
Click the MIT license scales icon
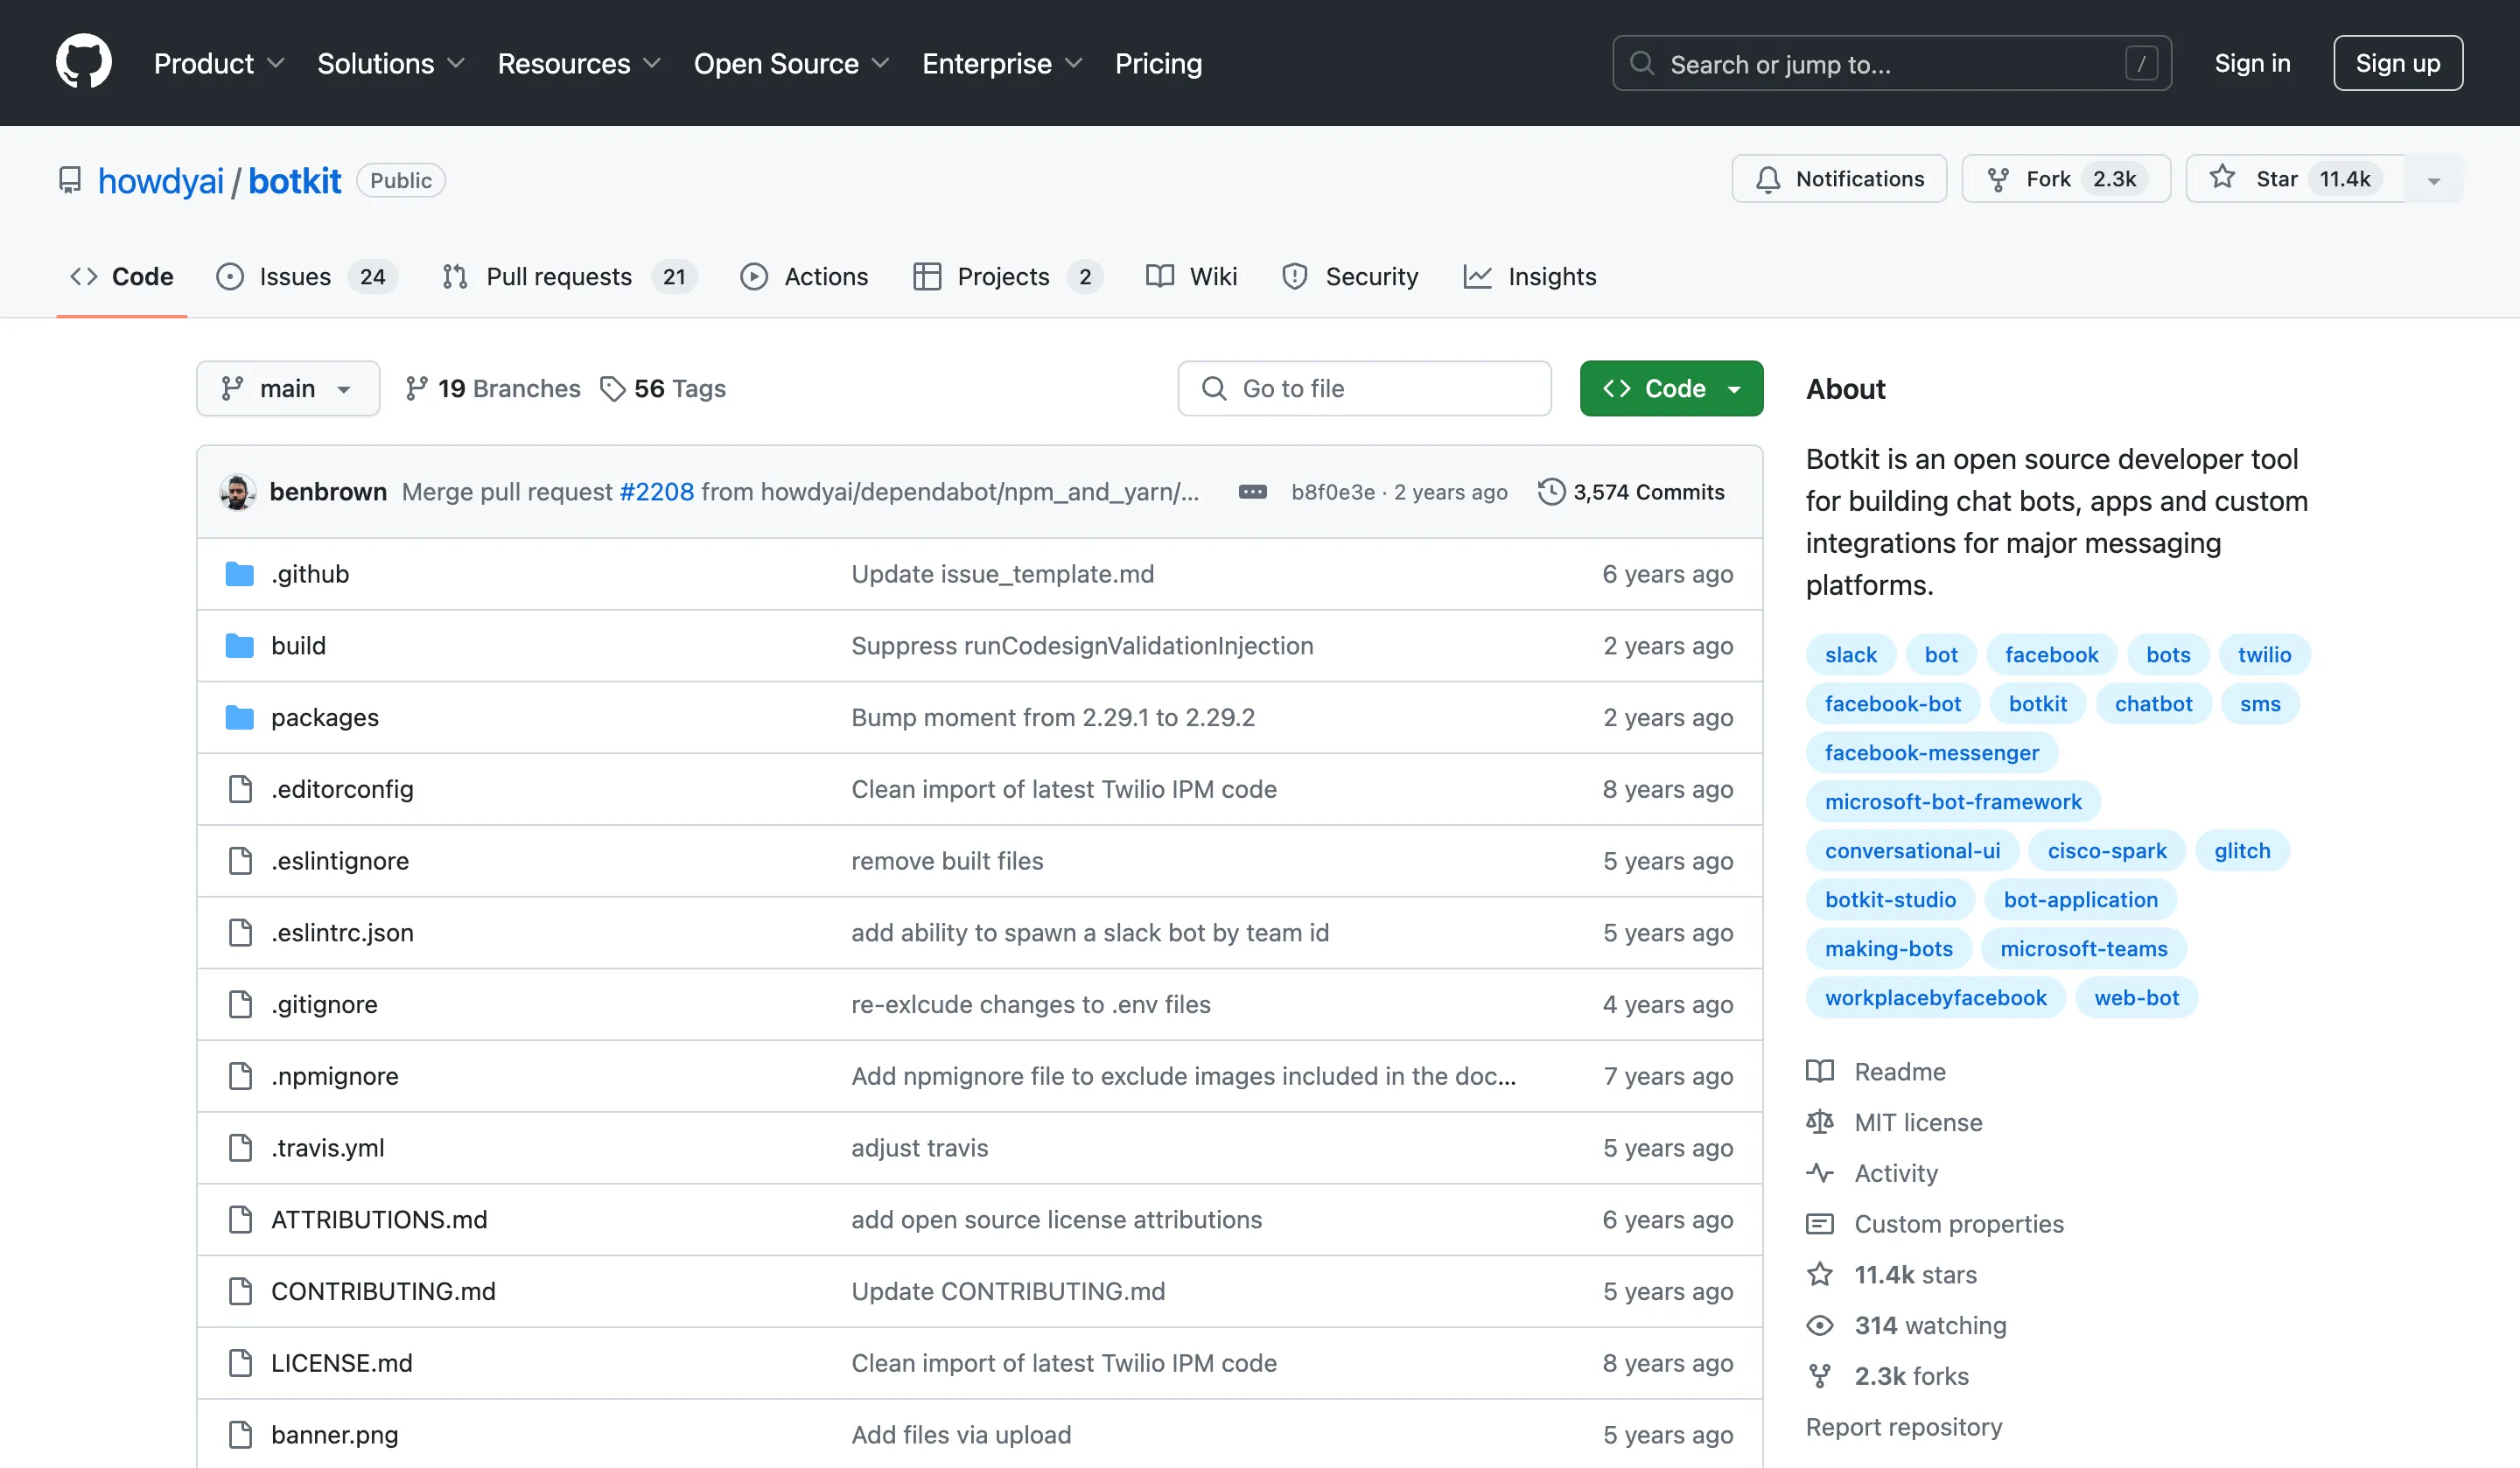coord(1821,1122)
